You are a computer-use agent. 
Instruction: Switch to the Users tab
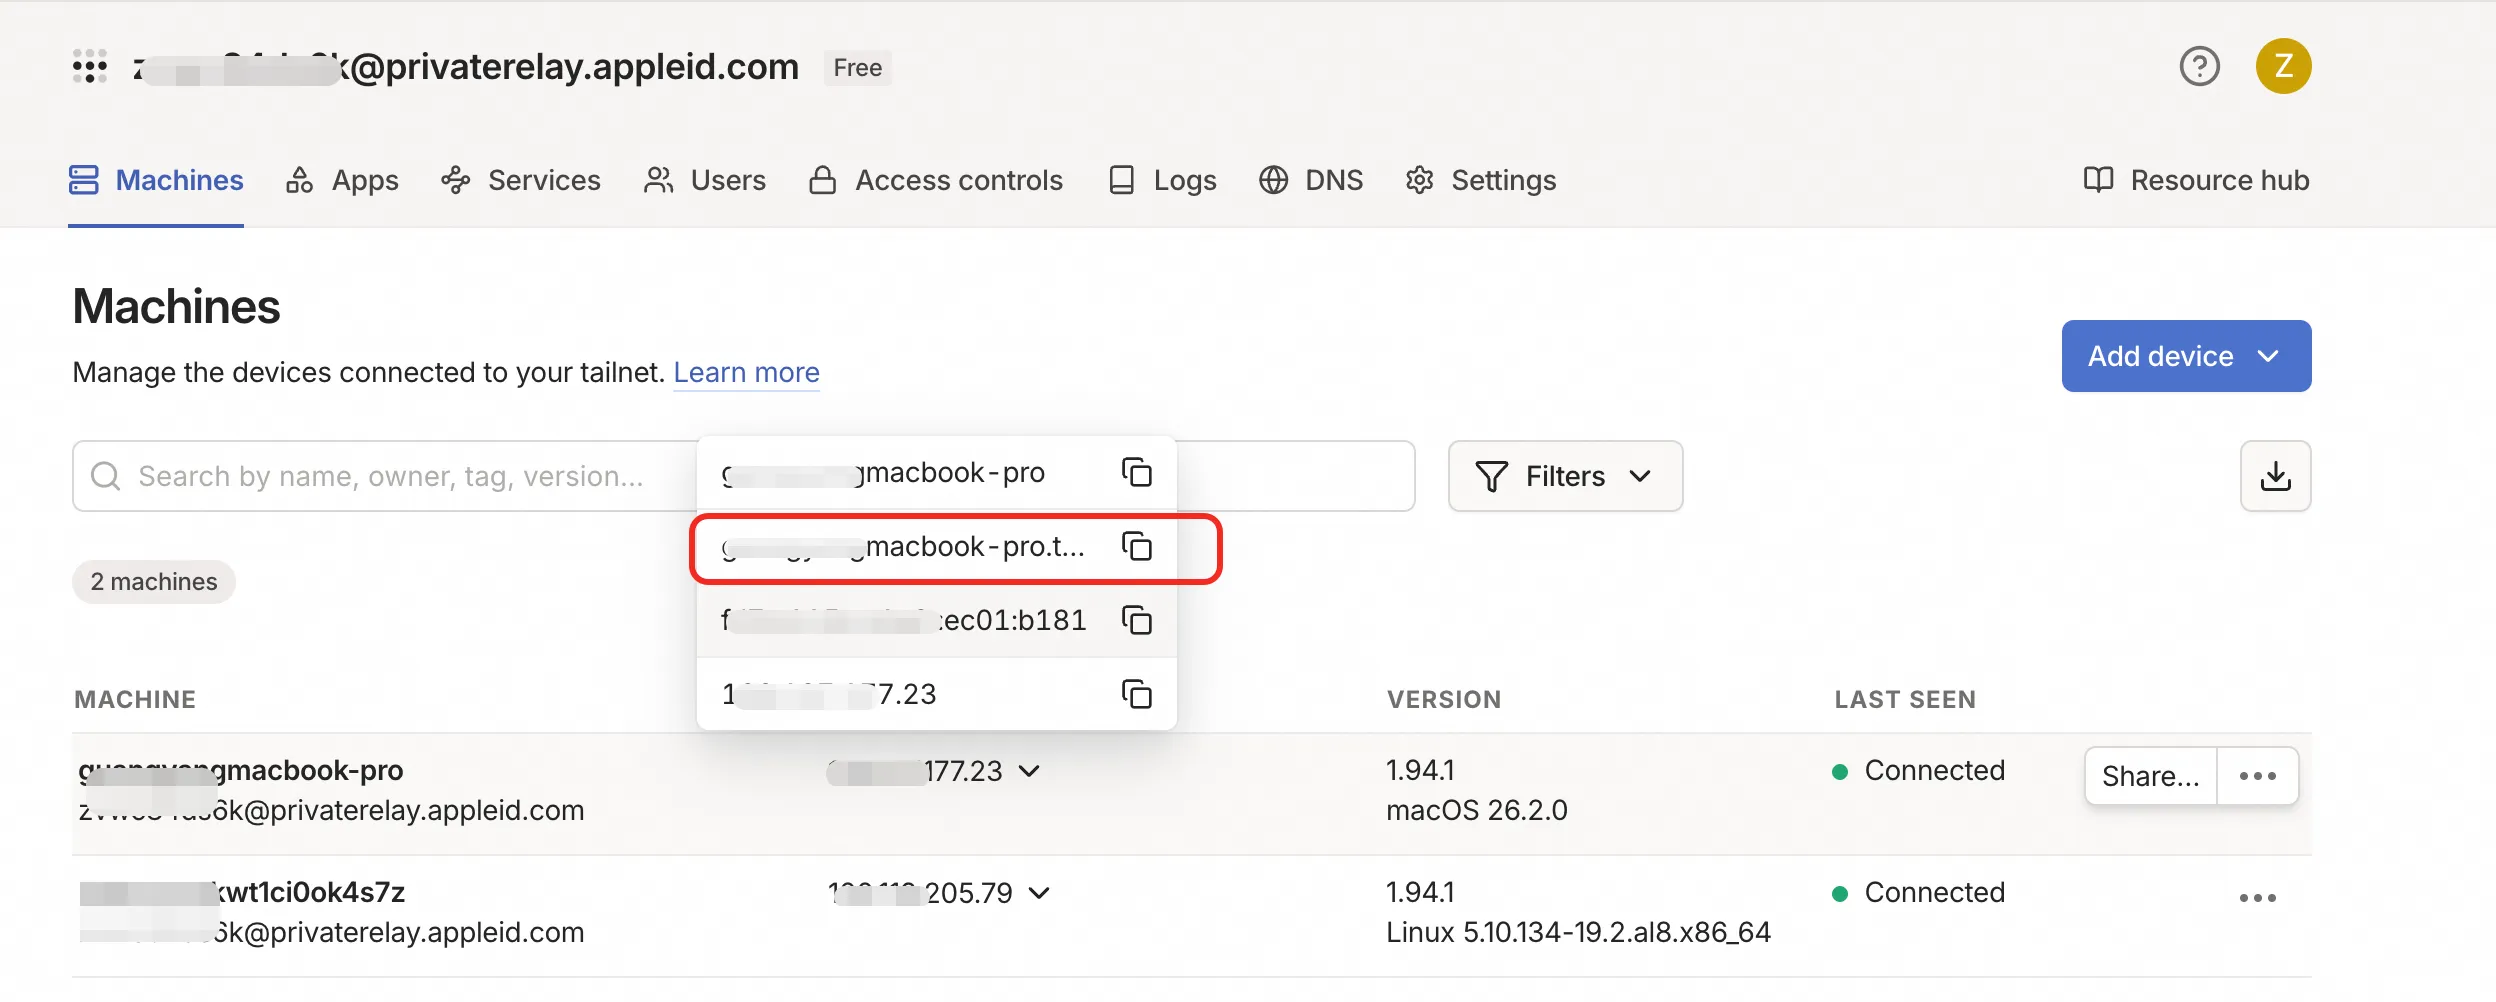(x=704, y=180)
